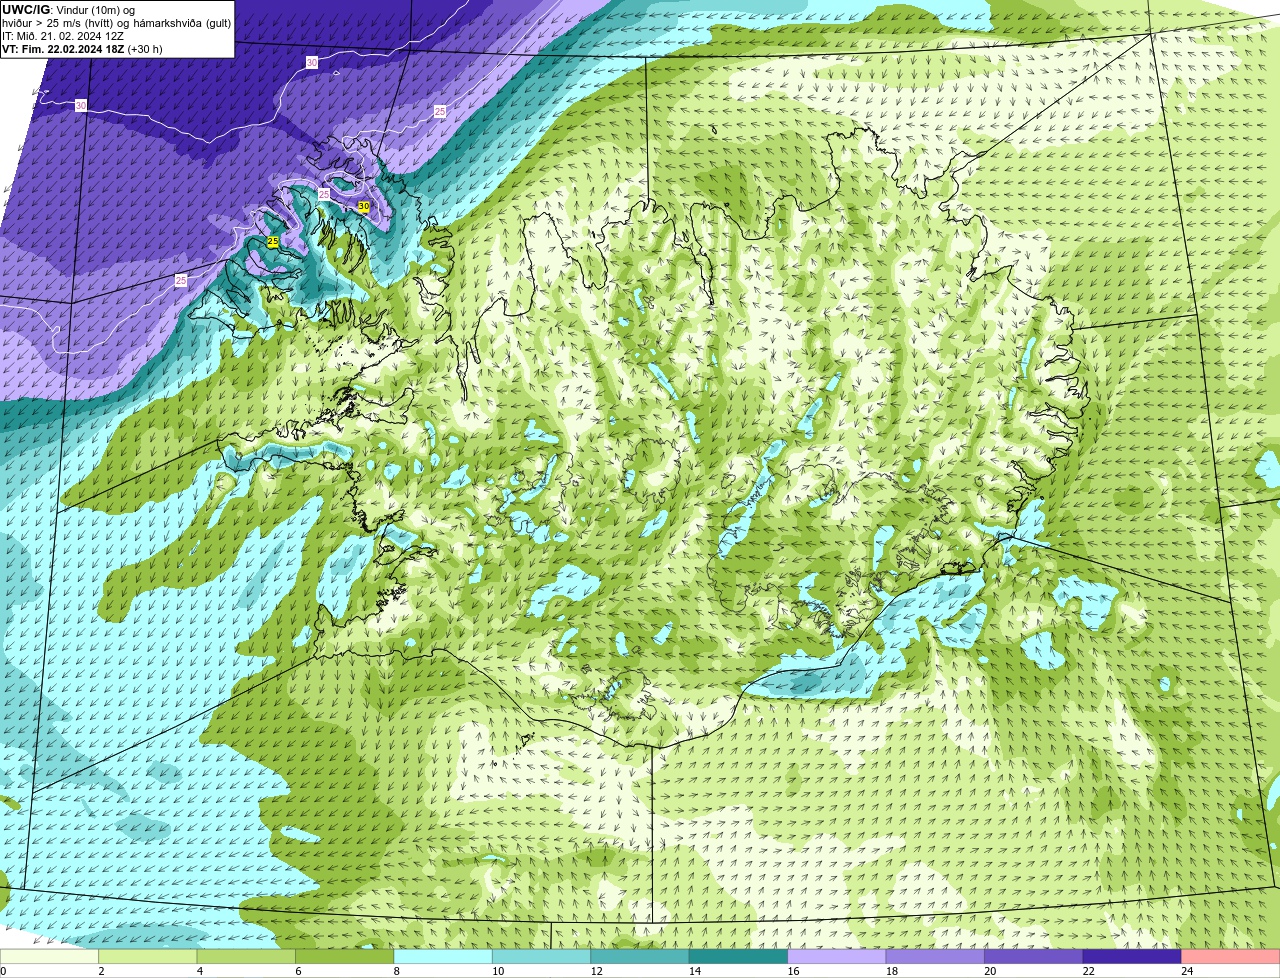1280x978 pixels.
Task: Click the legend scale number '10'
Action: pyautogui.click(x=498, y=971)
